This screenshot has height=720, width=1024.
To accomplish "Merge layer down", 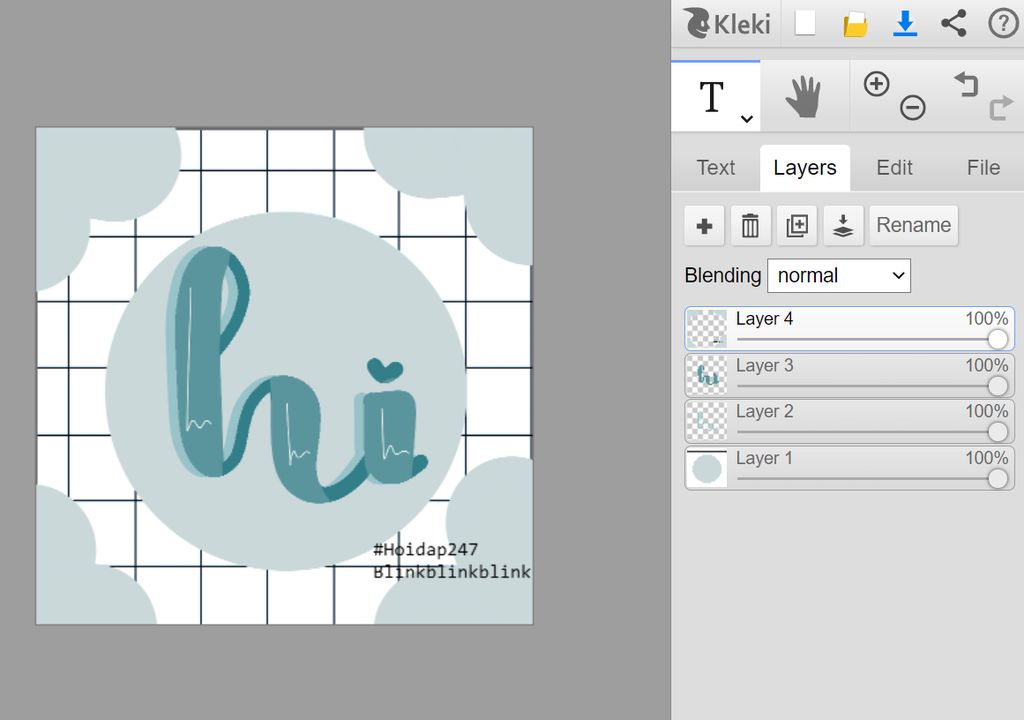I will [843, 226].
